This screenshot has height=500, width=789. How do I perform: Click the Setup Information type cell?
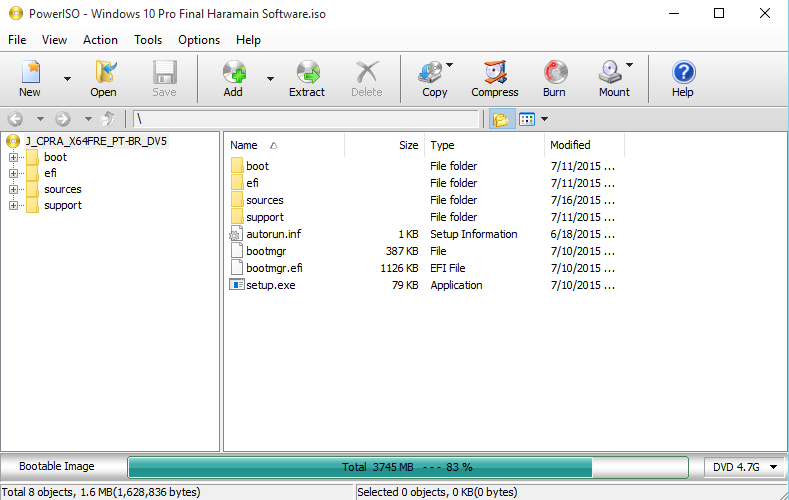(x=474, y=234)
